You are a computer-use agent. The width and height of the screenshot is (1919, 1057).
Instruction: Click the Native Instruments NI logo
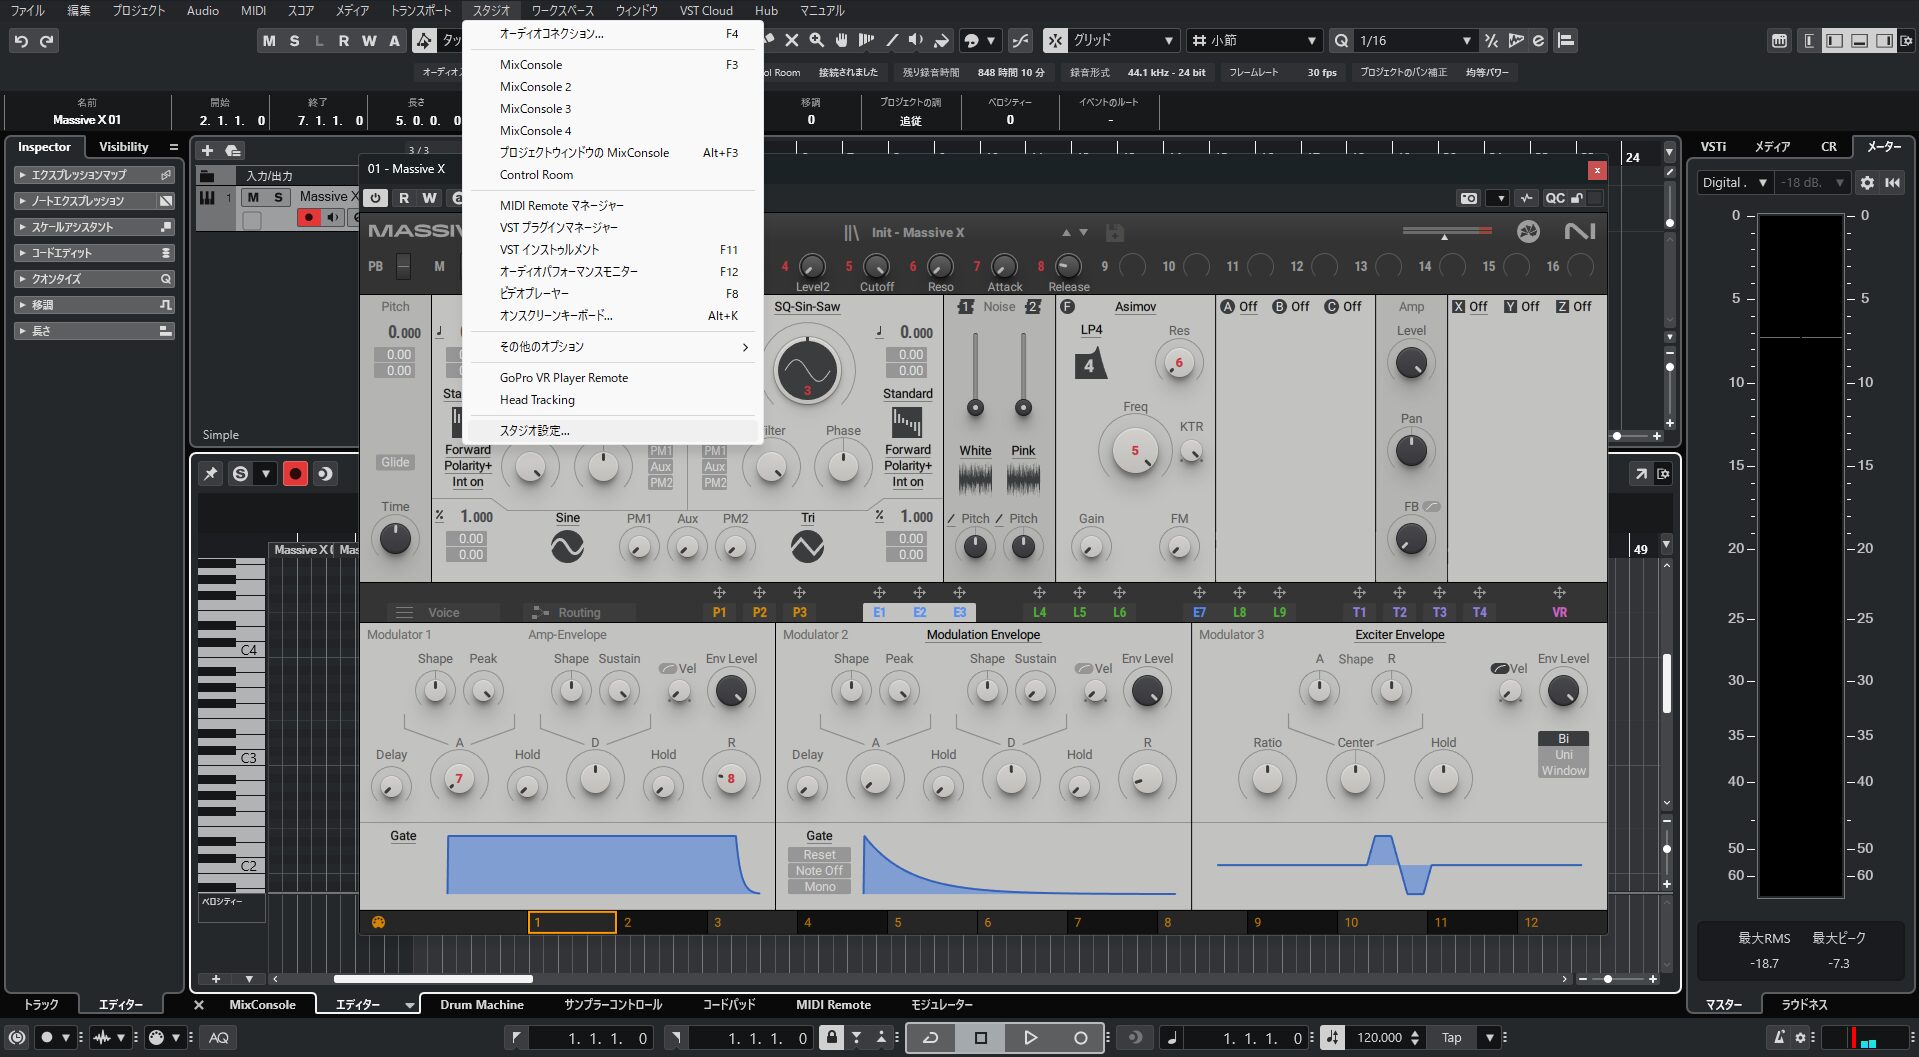click(1579, 232)
